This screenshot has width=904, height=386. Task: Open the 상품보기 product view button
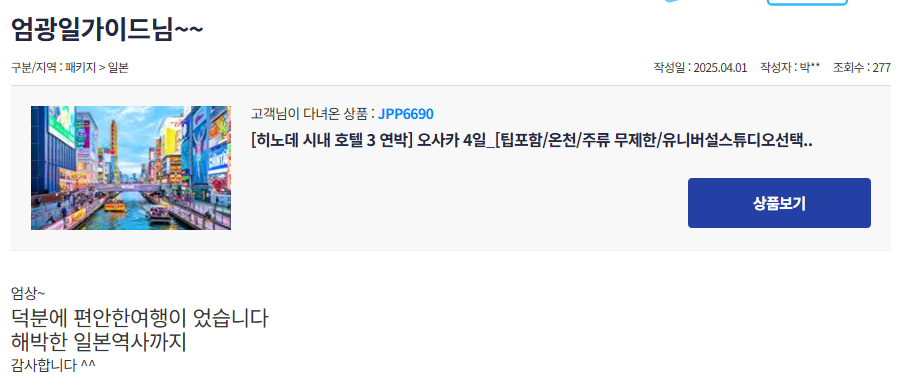779,203
